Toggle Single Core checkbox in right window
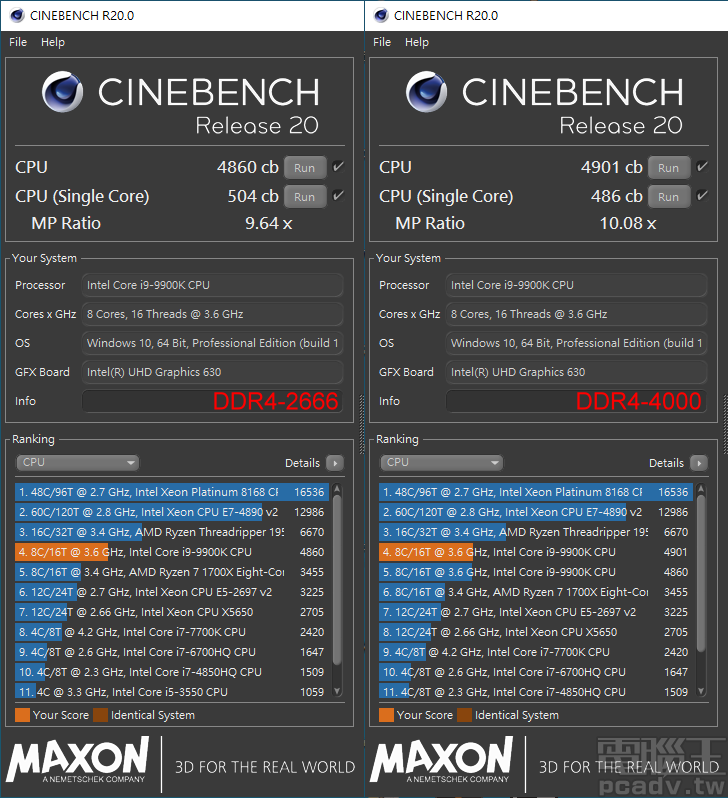This screenshot has height=798, width=728. (x=702, y=195)
